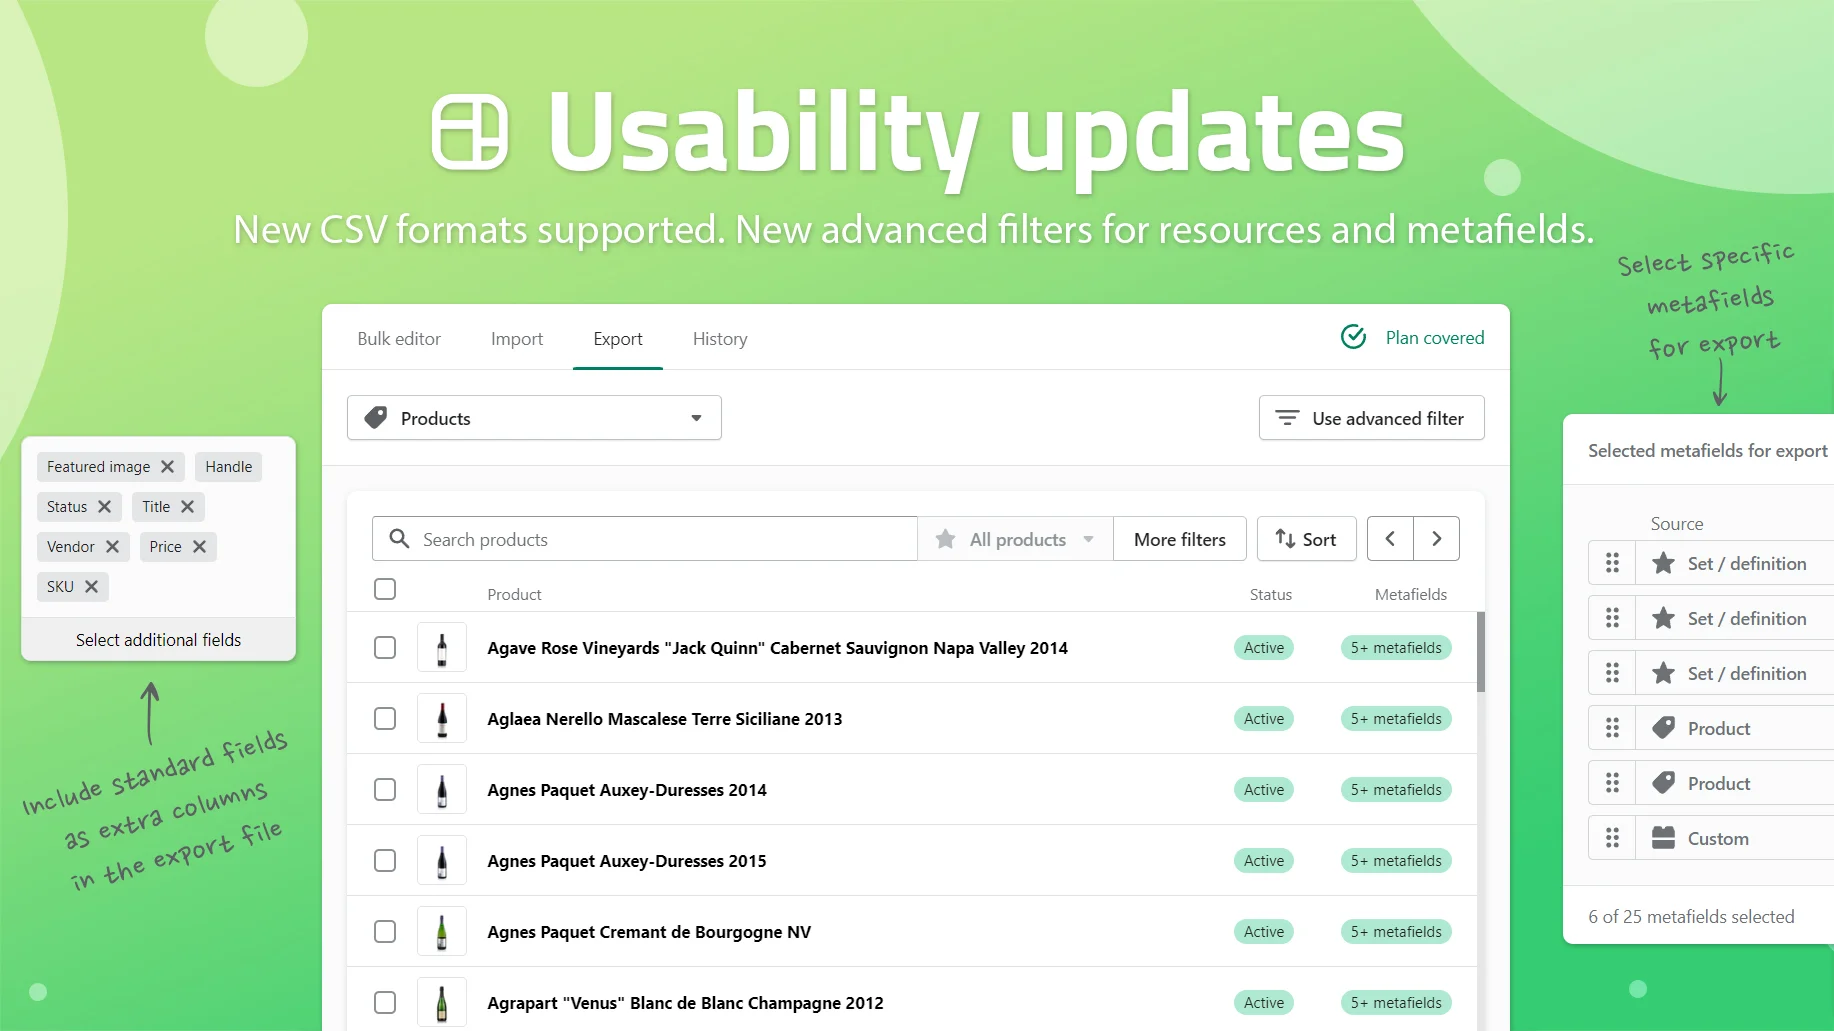Grab drag handle of first Product metafield row
1834x1031 pixels.
point(1612,728)
